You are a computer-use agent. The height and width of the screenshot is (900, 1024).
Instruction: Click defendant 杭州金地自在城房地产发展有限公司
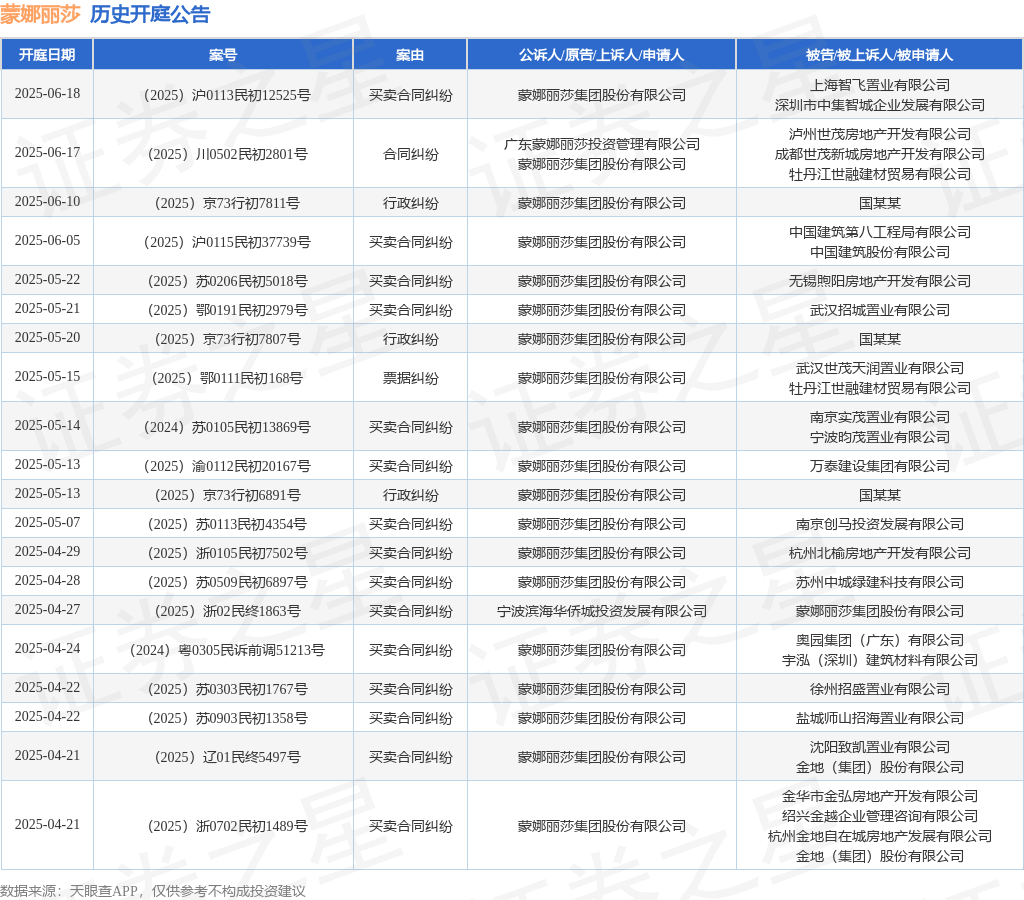[880, 837]
